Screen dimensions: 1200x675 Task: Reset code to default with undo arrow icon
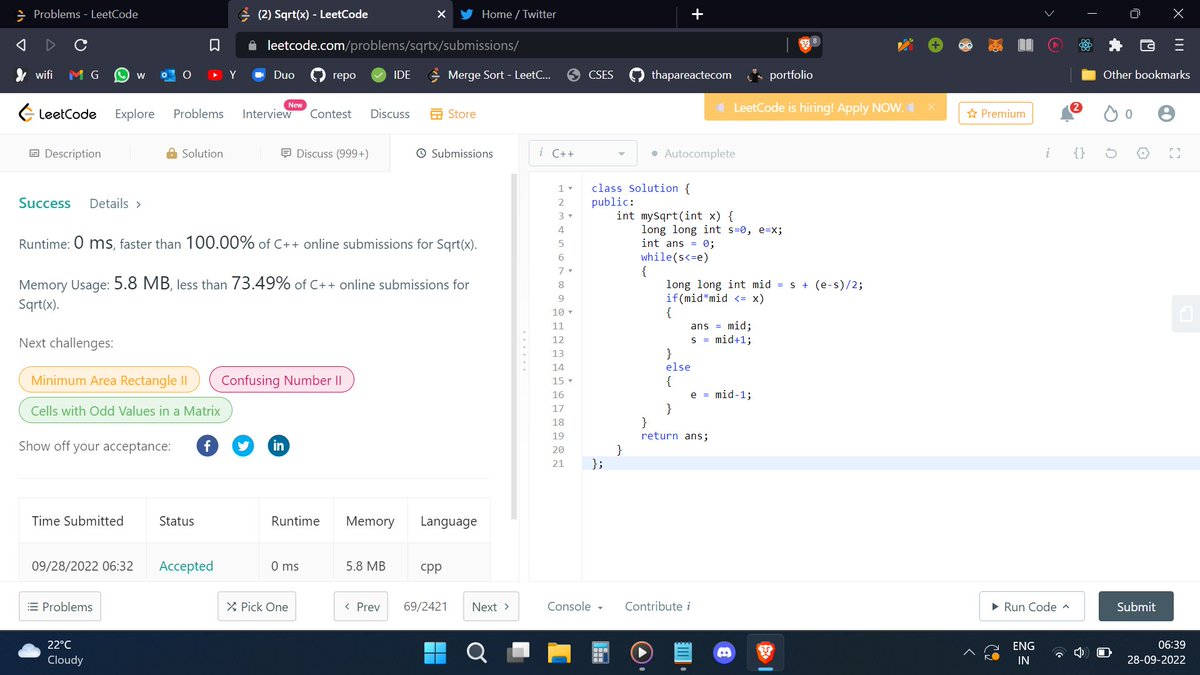coord(1111,154)
